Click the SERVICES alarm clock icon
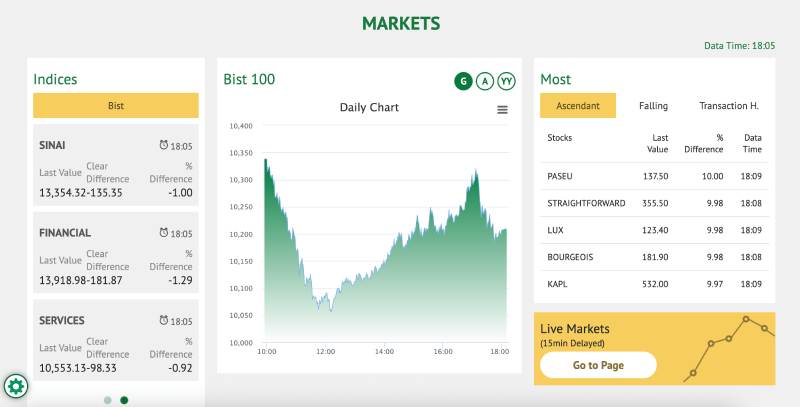Image resolution: width=800 pixels, height=407 pixels. (164, 321)
